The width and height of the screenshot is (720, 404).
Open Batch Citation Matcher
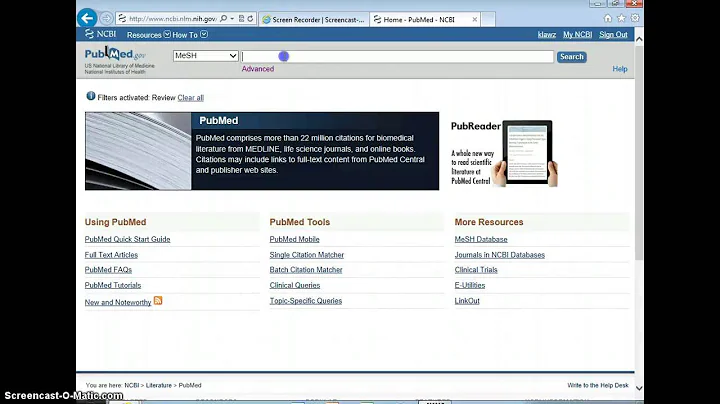coord(306,270)
